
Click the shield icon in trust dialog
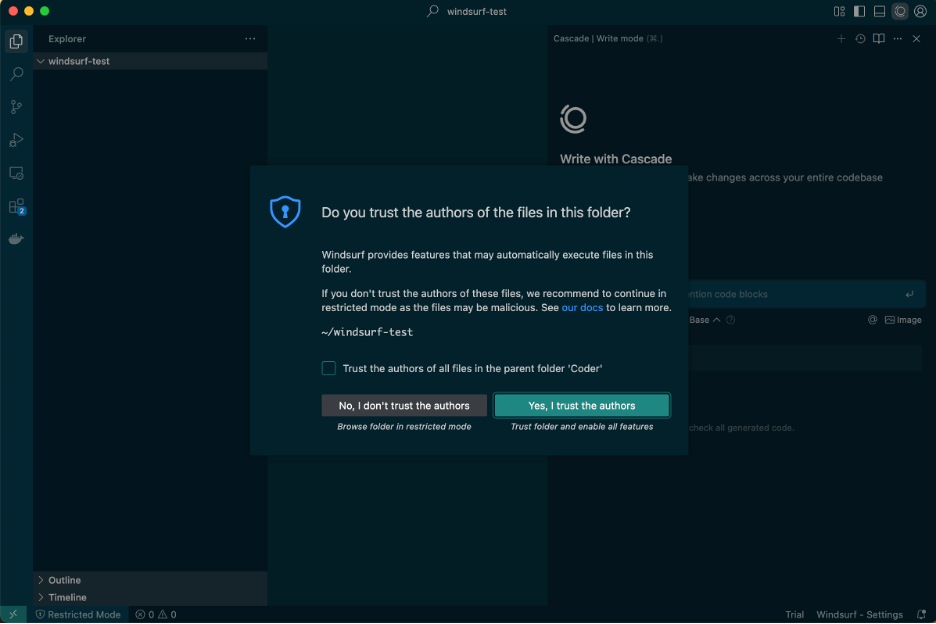tap(285, 211)
